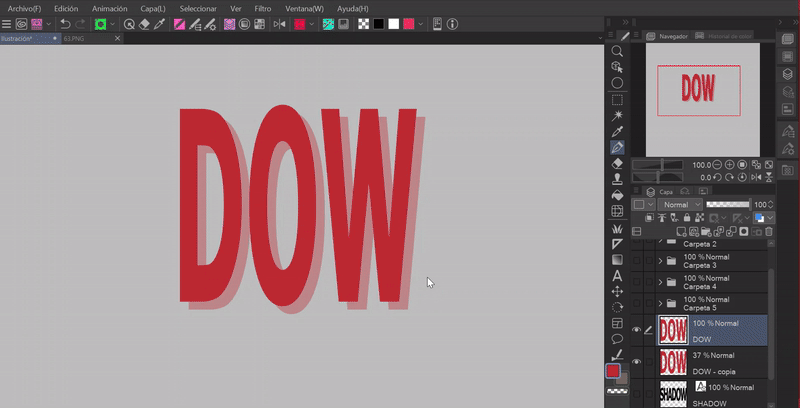Expand the Carpeta 4 folder
The image size is (800, 408).
point(660,282)
